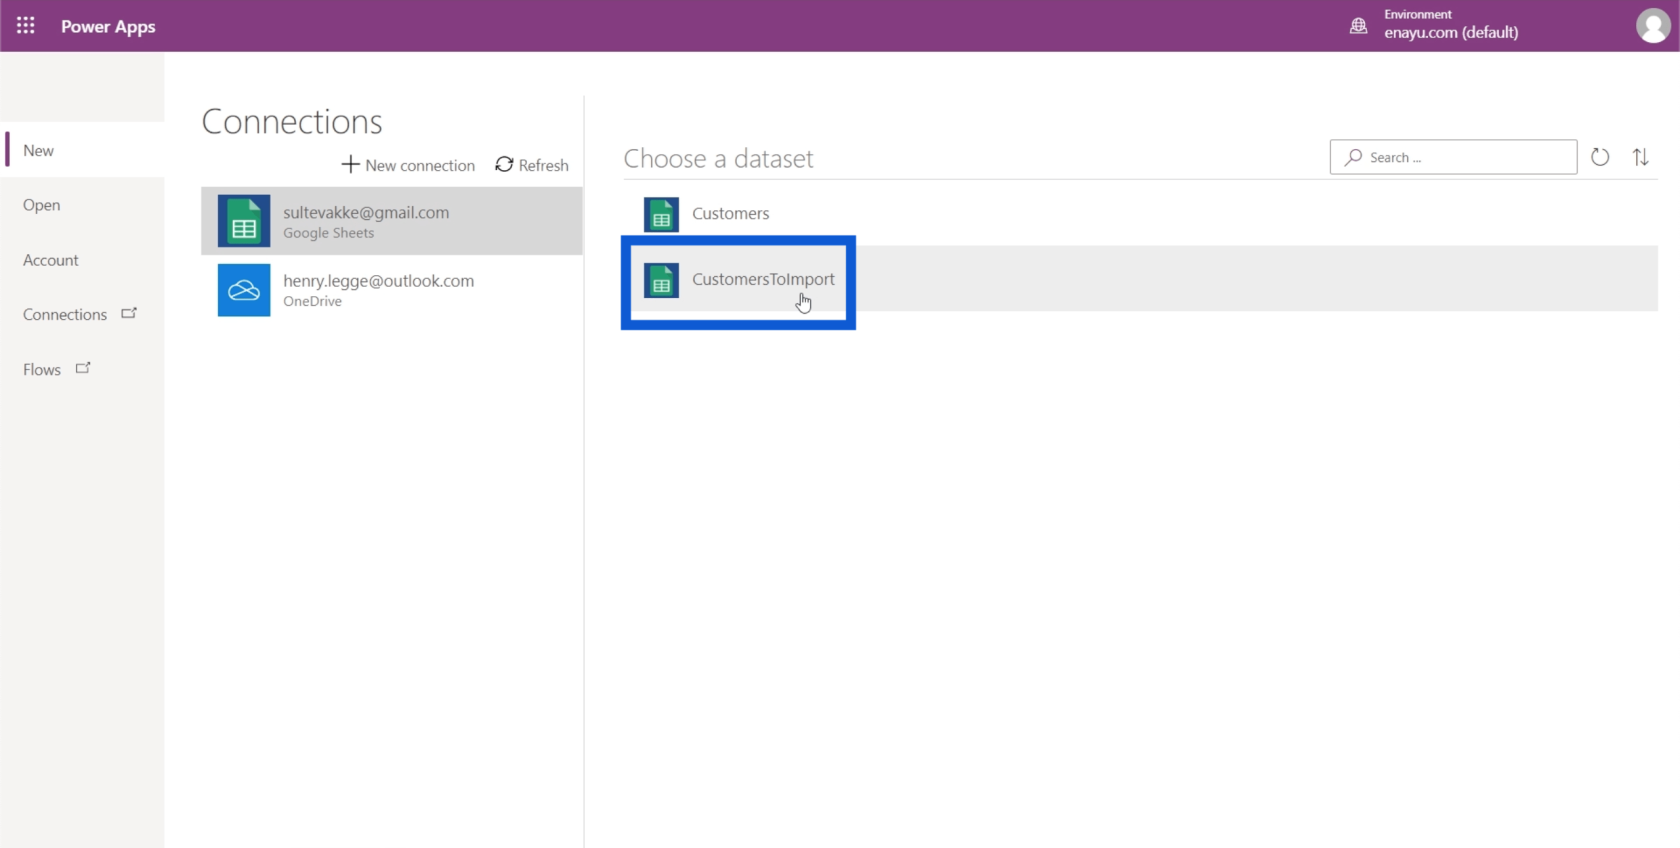
Task: Select Open in the left menu
Action: 42,205
